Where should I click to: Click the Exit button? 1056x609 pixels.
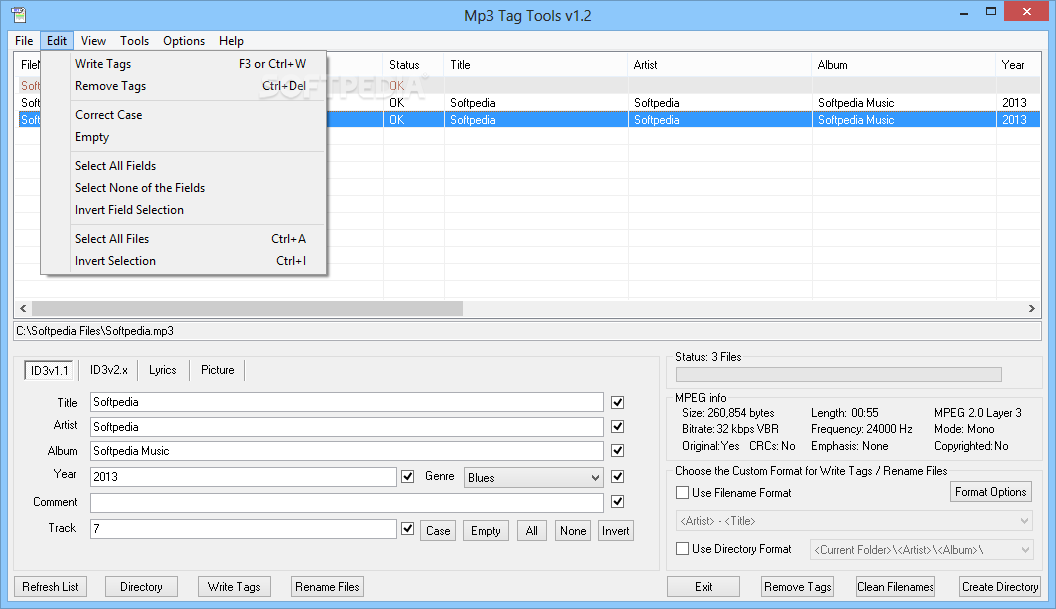[x=703, y=587]
